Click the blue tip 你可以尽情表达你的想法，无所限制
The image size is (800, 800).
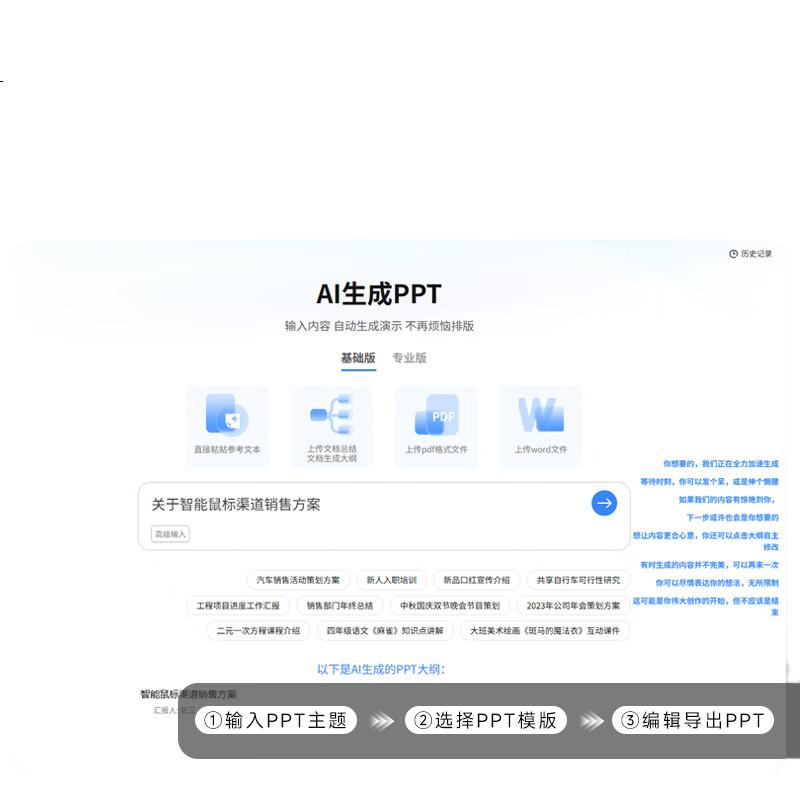[717, 583]
